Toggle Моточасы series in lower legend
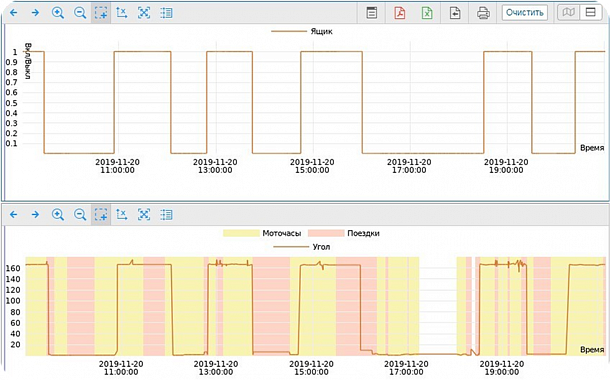This screenshot has height=380, width=610. tap(262, 233)
